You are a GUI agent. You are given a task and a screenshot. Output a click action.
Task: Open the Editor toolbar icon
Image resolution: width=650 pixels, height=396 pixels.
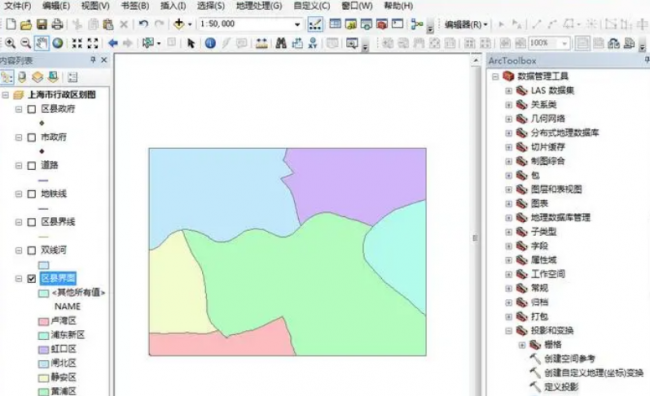point(315,24)
